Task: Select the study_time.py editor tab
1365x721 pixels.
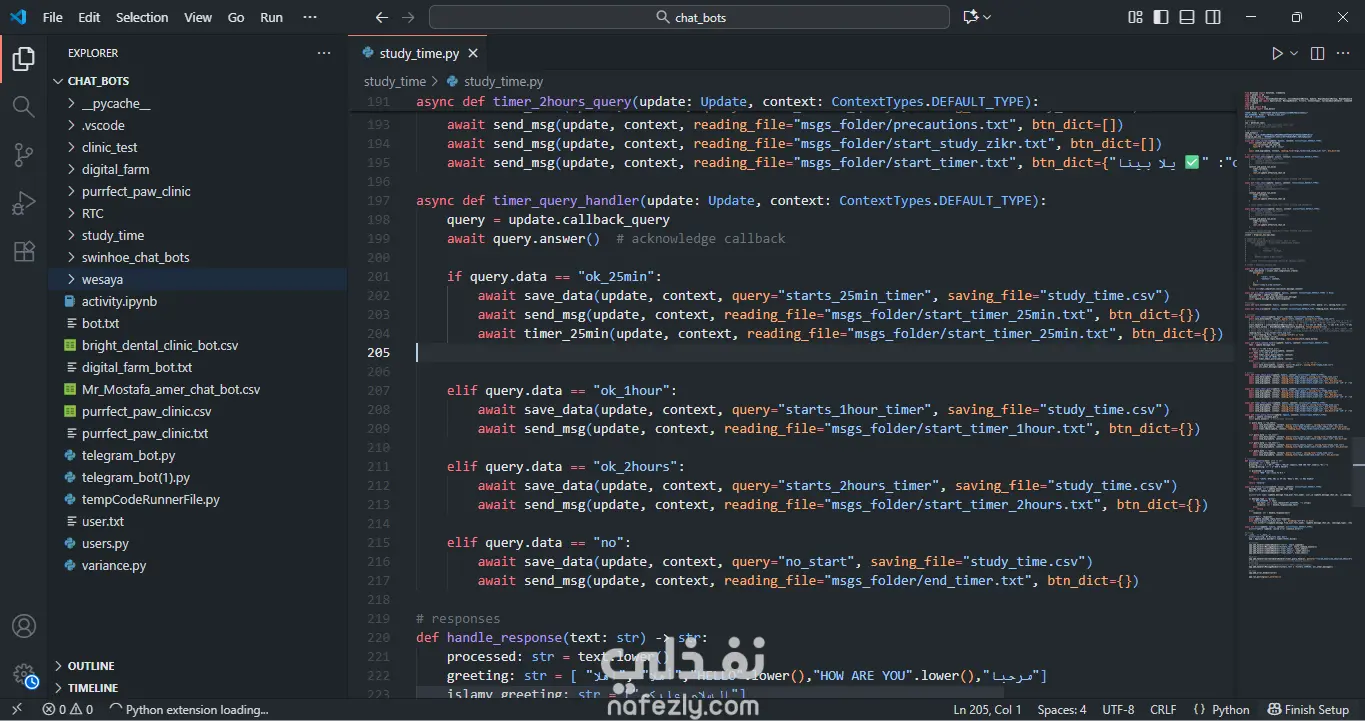Action: coord(419,54)
